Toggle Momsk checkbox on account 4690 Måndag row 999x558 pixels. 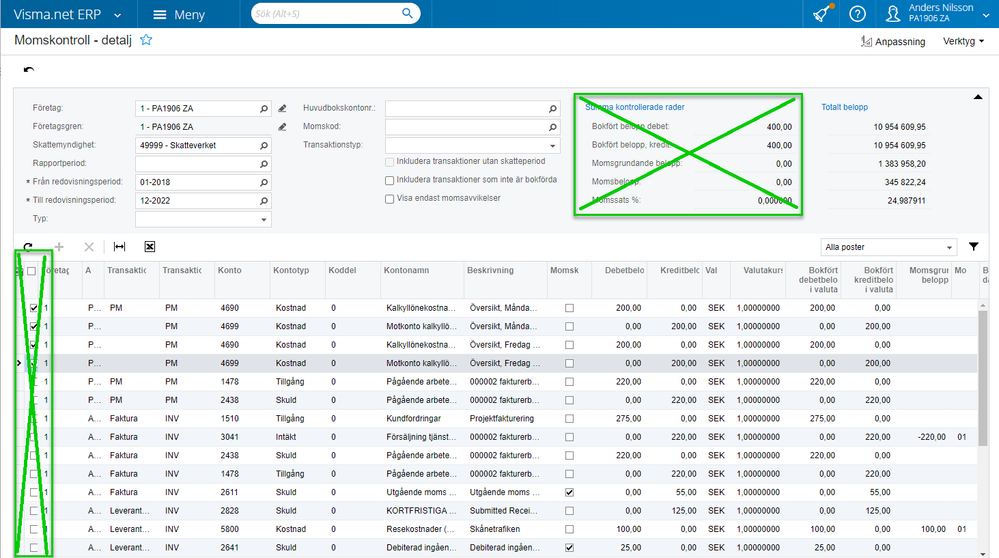click(569, 308)
